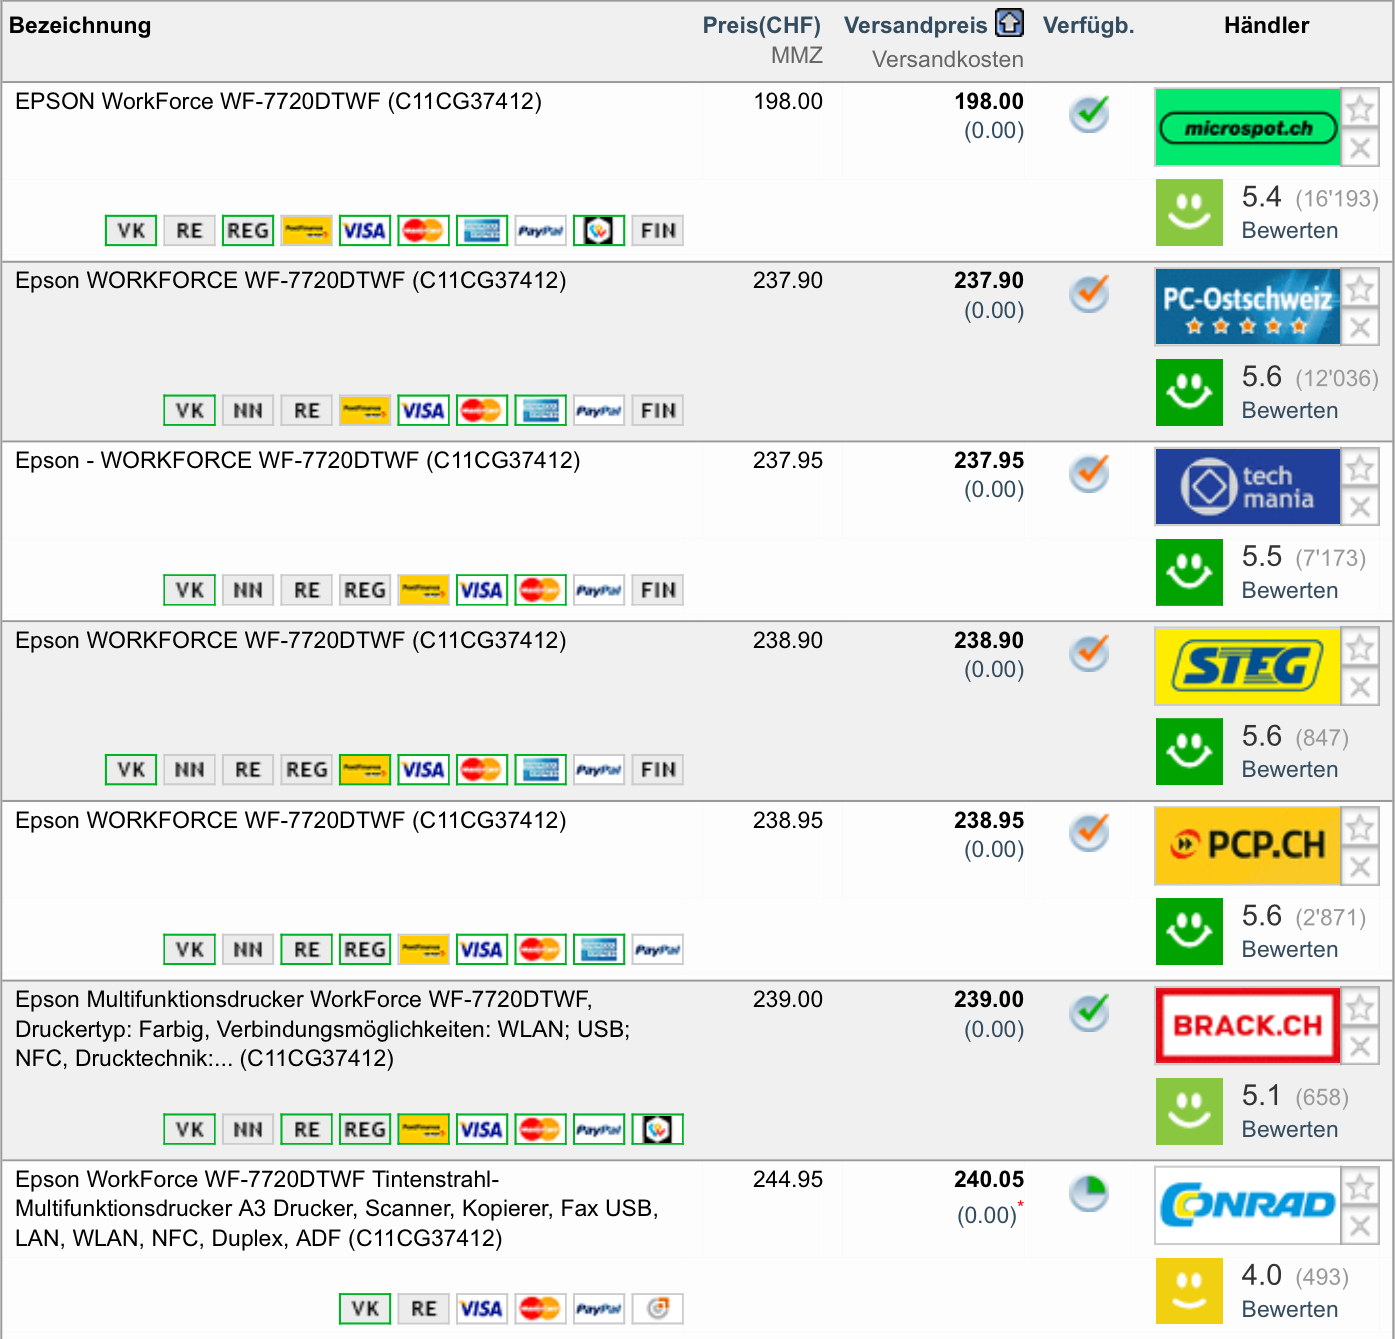Click Bewerten under microspot.ch rating
Image resolution: width=1395 pixels, height=1339 pixels.
pyautogui.click(x=1289, y=231)
